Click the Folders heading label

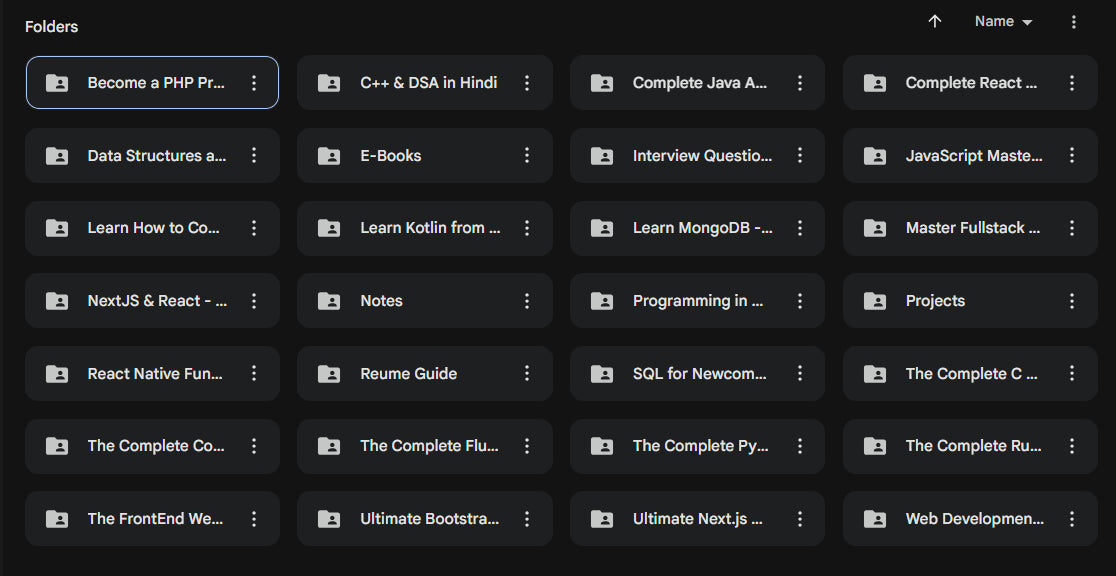click(51, 26)
